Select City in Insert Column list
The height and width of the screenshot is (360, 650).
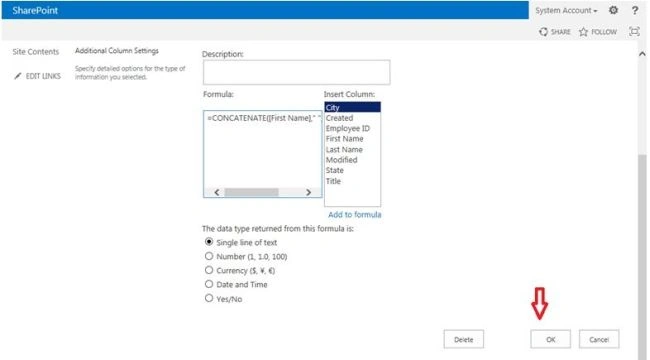pos(352,107)
